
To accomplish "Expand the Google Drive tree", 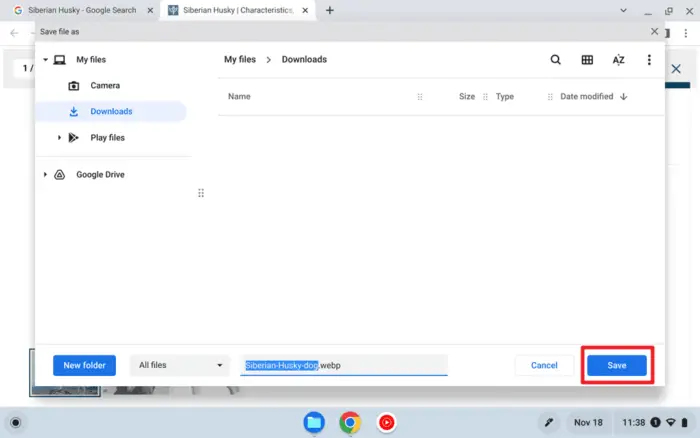I will (45, 175).
